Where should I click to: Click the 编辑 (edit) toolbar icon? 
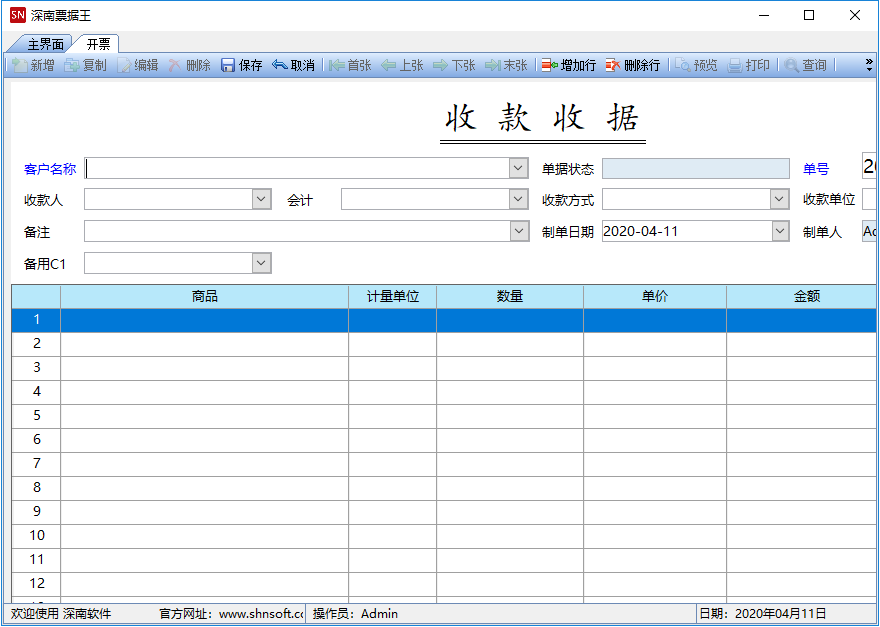pyautogui.click(x=138, y=66)
